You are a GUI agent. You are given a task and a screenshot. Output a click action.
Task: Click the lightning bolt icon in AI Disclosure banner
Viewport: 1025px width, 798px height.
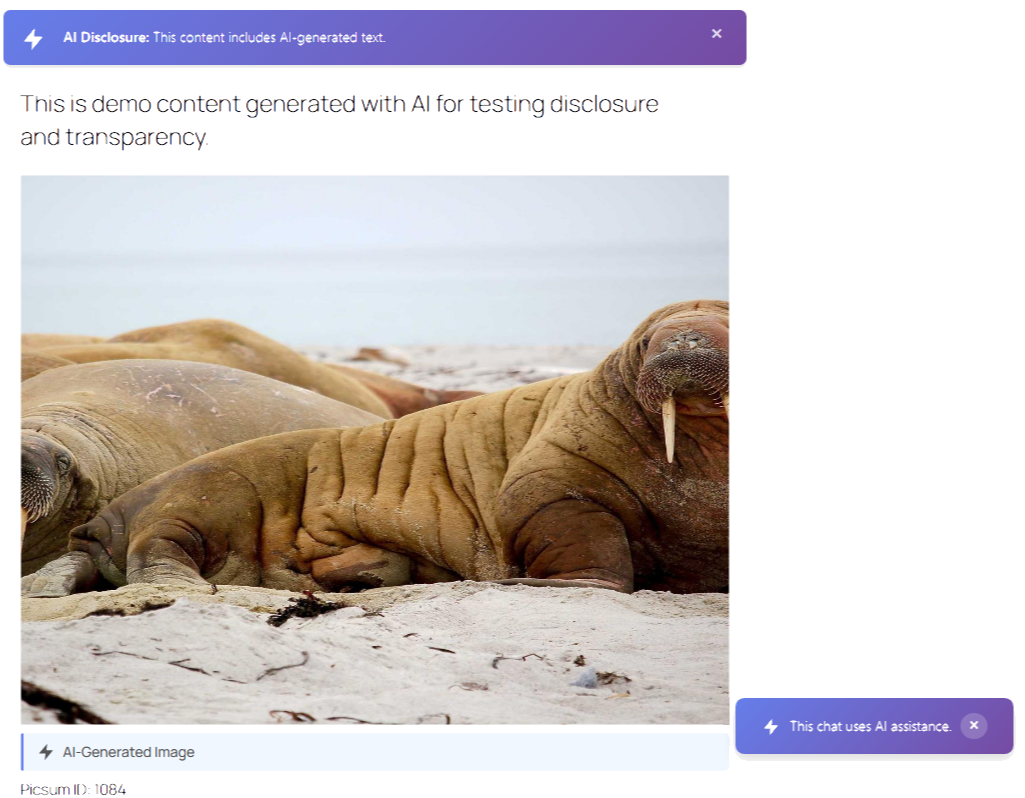pyautogui.click(x=34, y=39)
